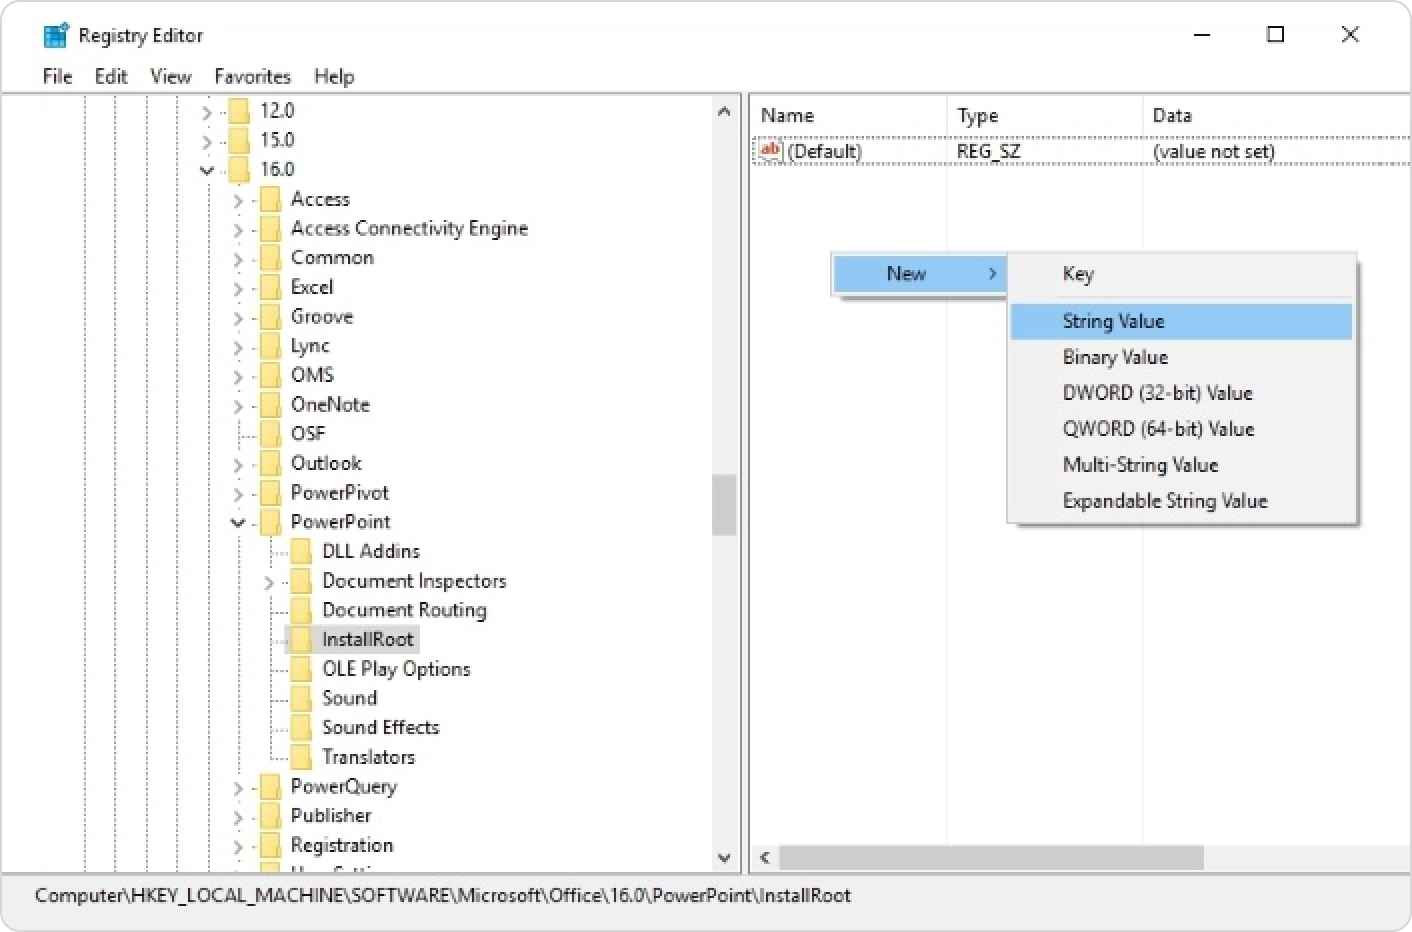Image resolution: width=1412 pixels, height=932 pixels.
Task: Expand the Excel key arrow
Action: [x=238, y=289]
